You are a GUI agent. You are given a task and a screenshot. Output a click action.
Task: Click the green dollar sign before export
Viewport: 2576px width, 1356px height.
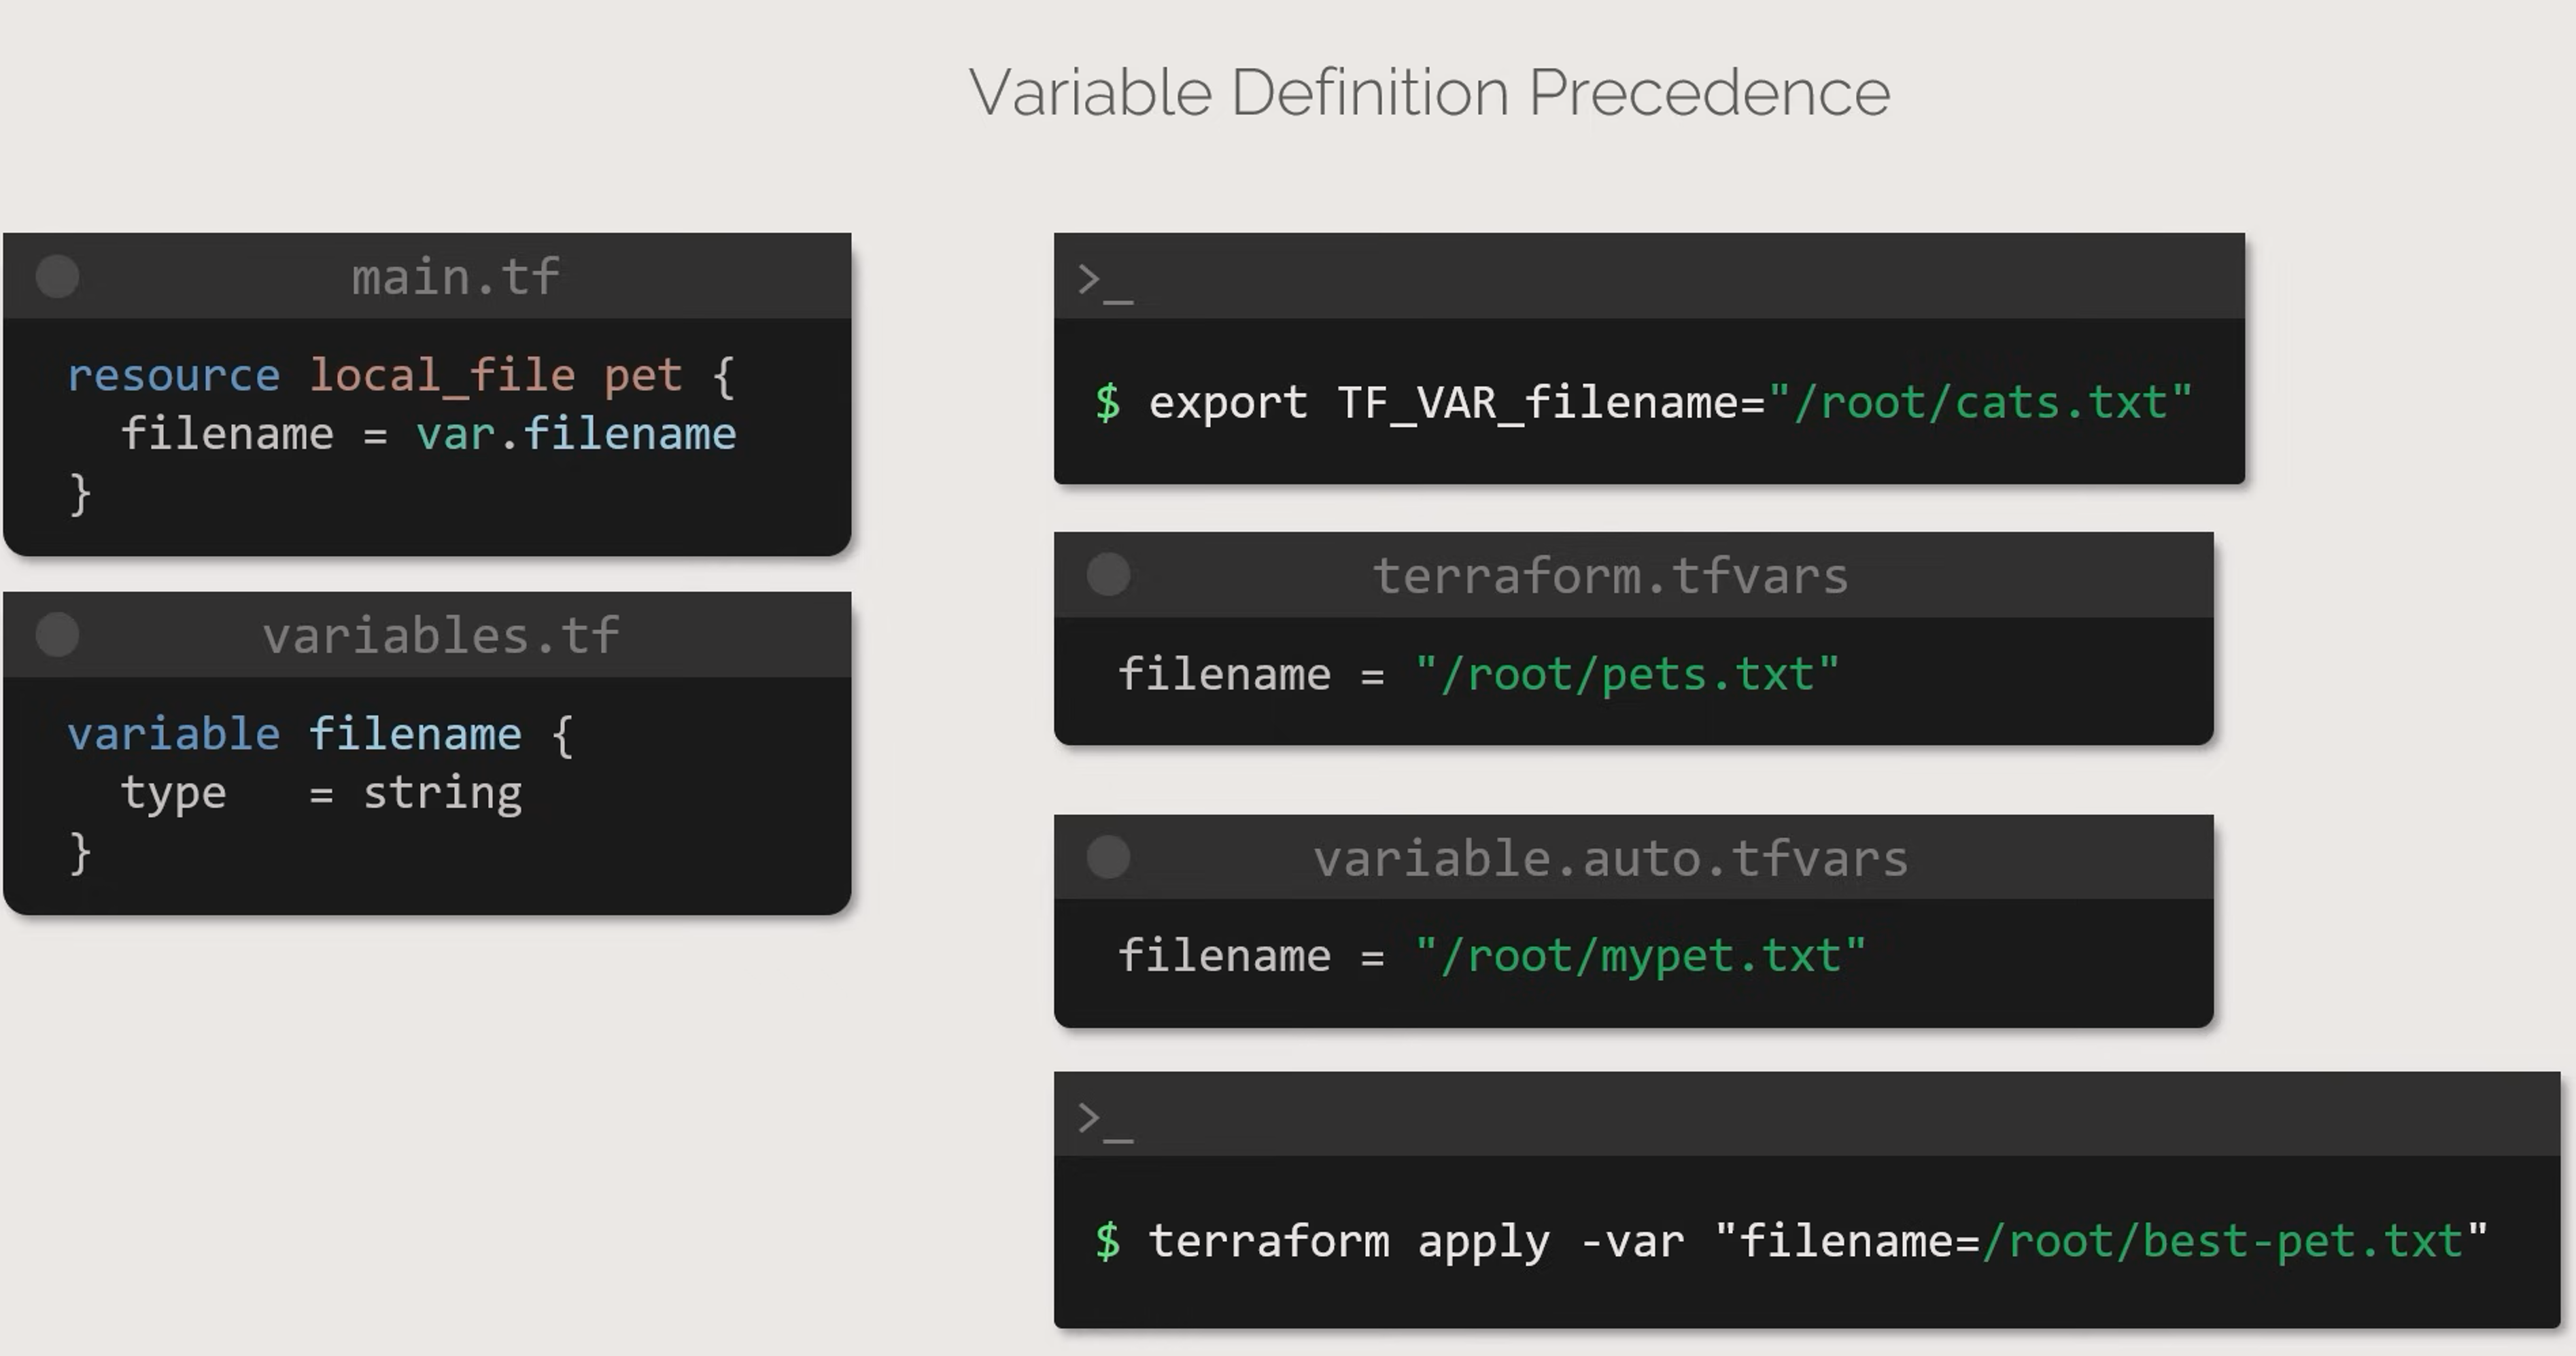[x=1107, y=403]
